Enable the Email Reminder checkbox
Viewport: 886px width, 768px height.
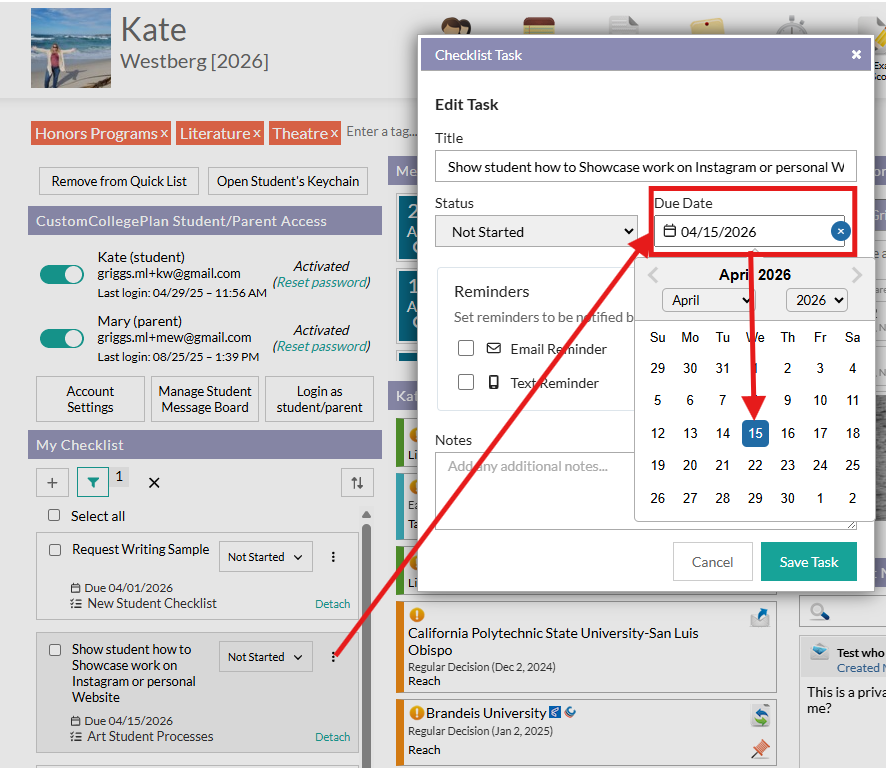[x=466, y=349]
